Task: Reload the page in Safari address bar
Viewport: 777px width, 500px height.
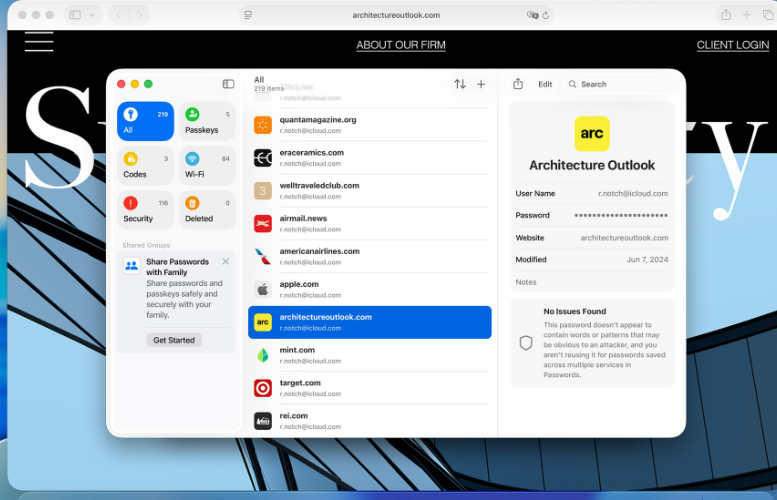Action: 546,15
